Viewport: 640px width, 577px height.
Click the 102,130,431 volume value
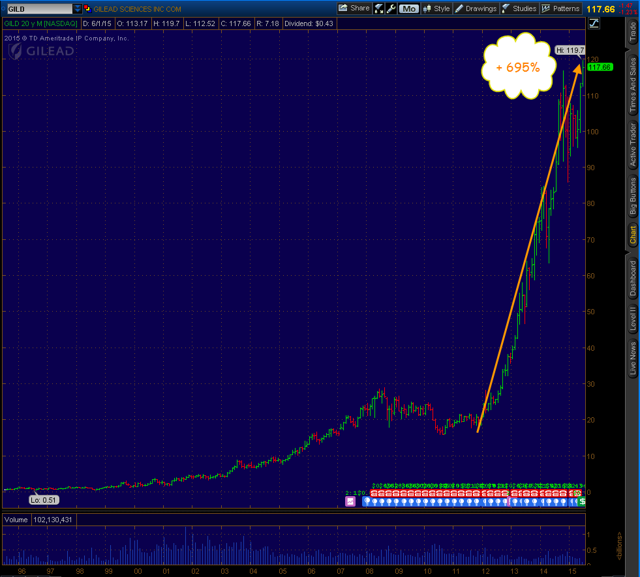53,520
